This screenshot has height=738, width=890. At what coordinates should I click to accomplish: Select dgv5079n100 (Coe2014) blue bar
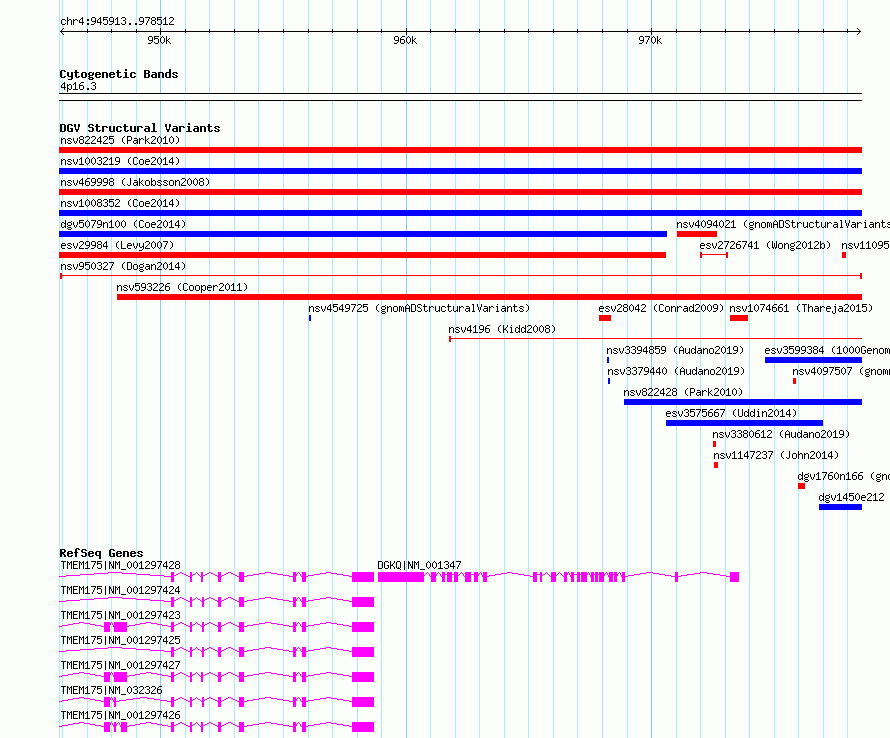coord(363,234)
